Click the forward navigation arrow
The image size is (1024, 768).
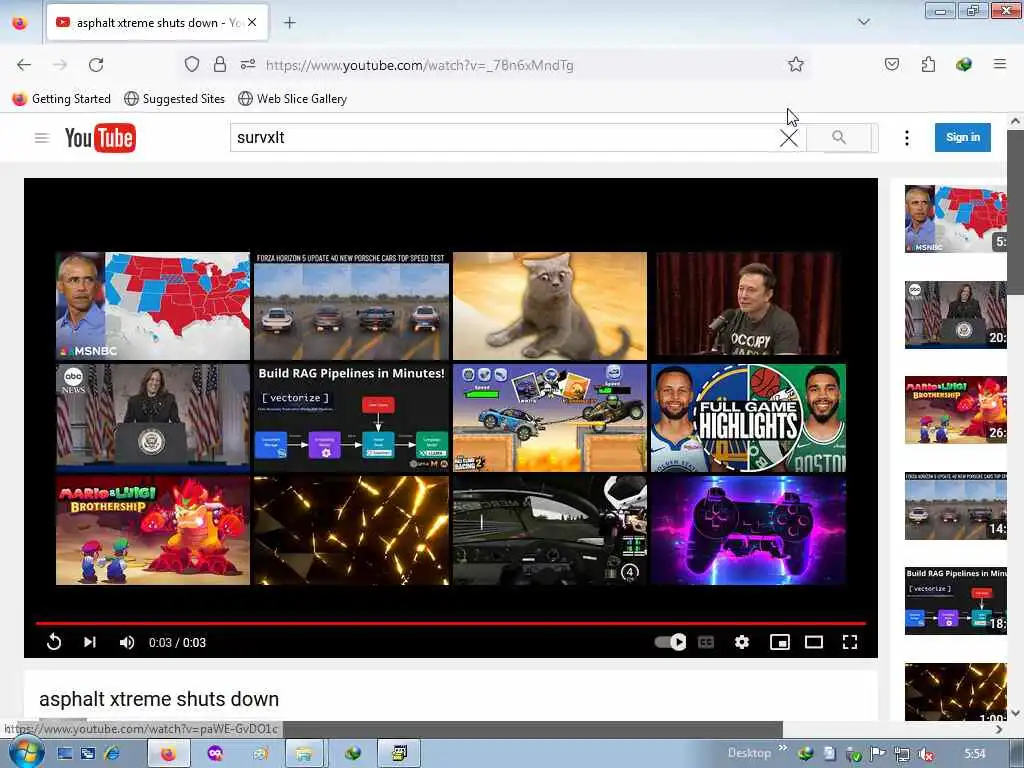click(60, 65)
